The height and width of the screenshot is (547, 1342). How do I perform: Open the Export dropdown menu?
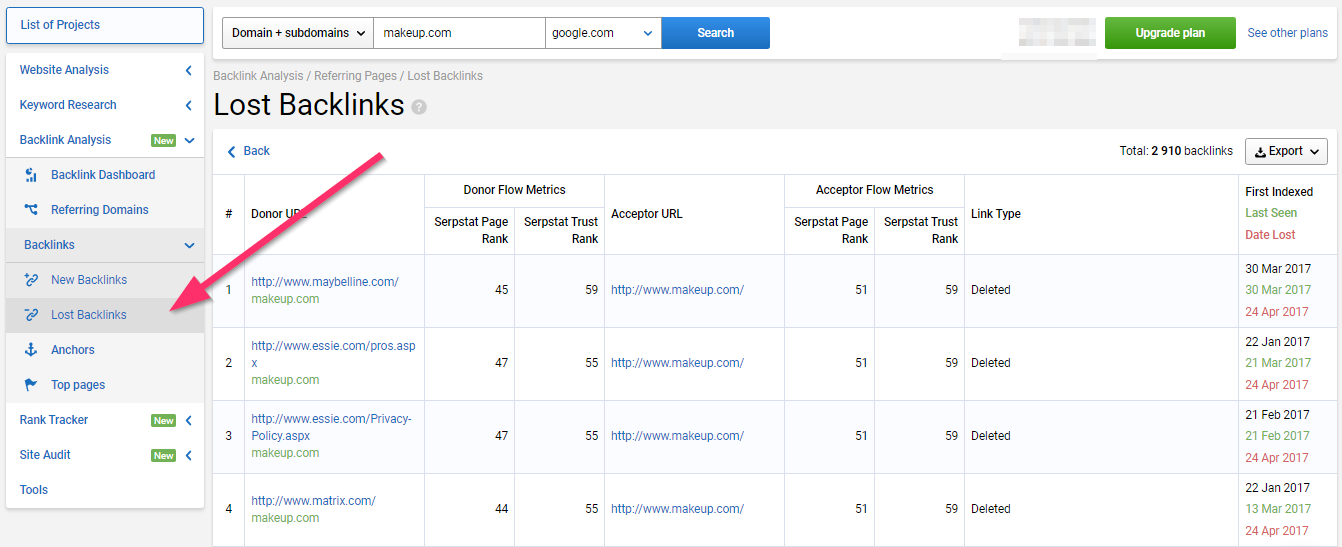(1286, 152)
